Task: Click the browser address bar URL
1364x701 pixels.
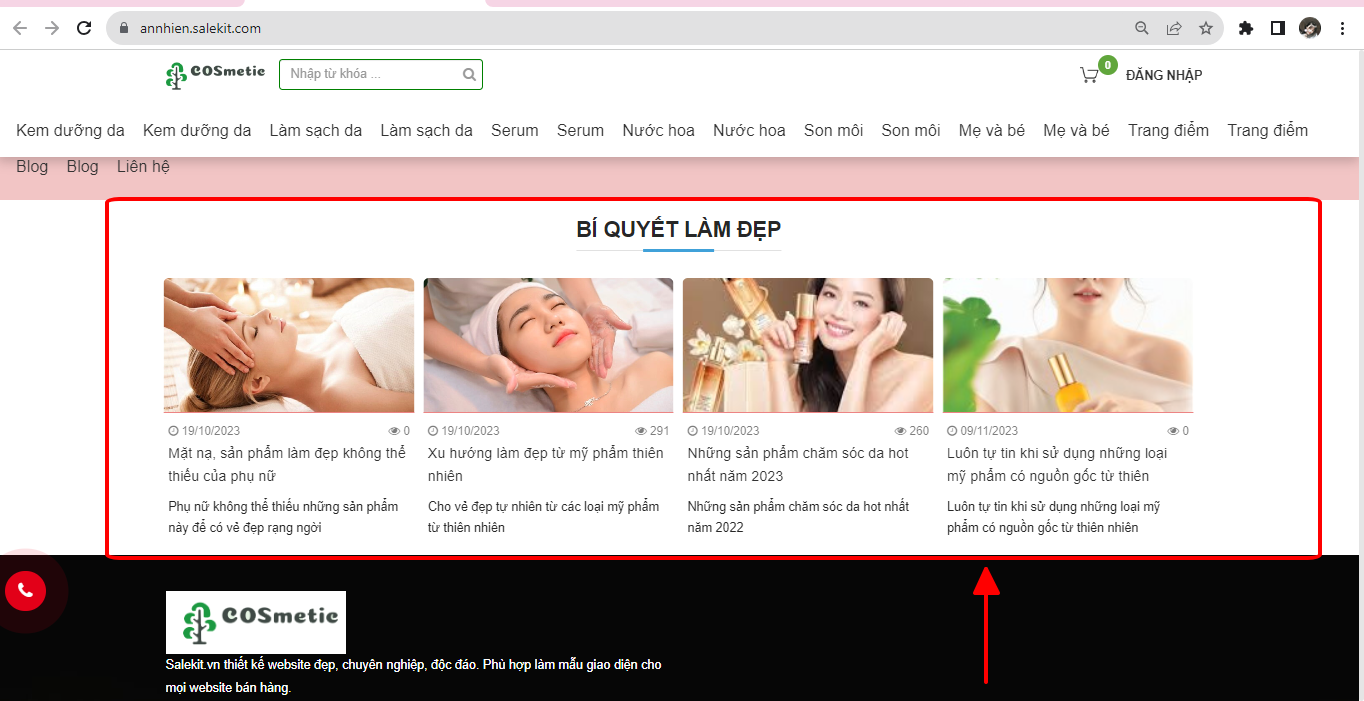Action: click(200, 28)
